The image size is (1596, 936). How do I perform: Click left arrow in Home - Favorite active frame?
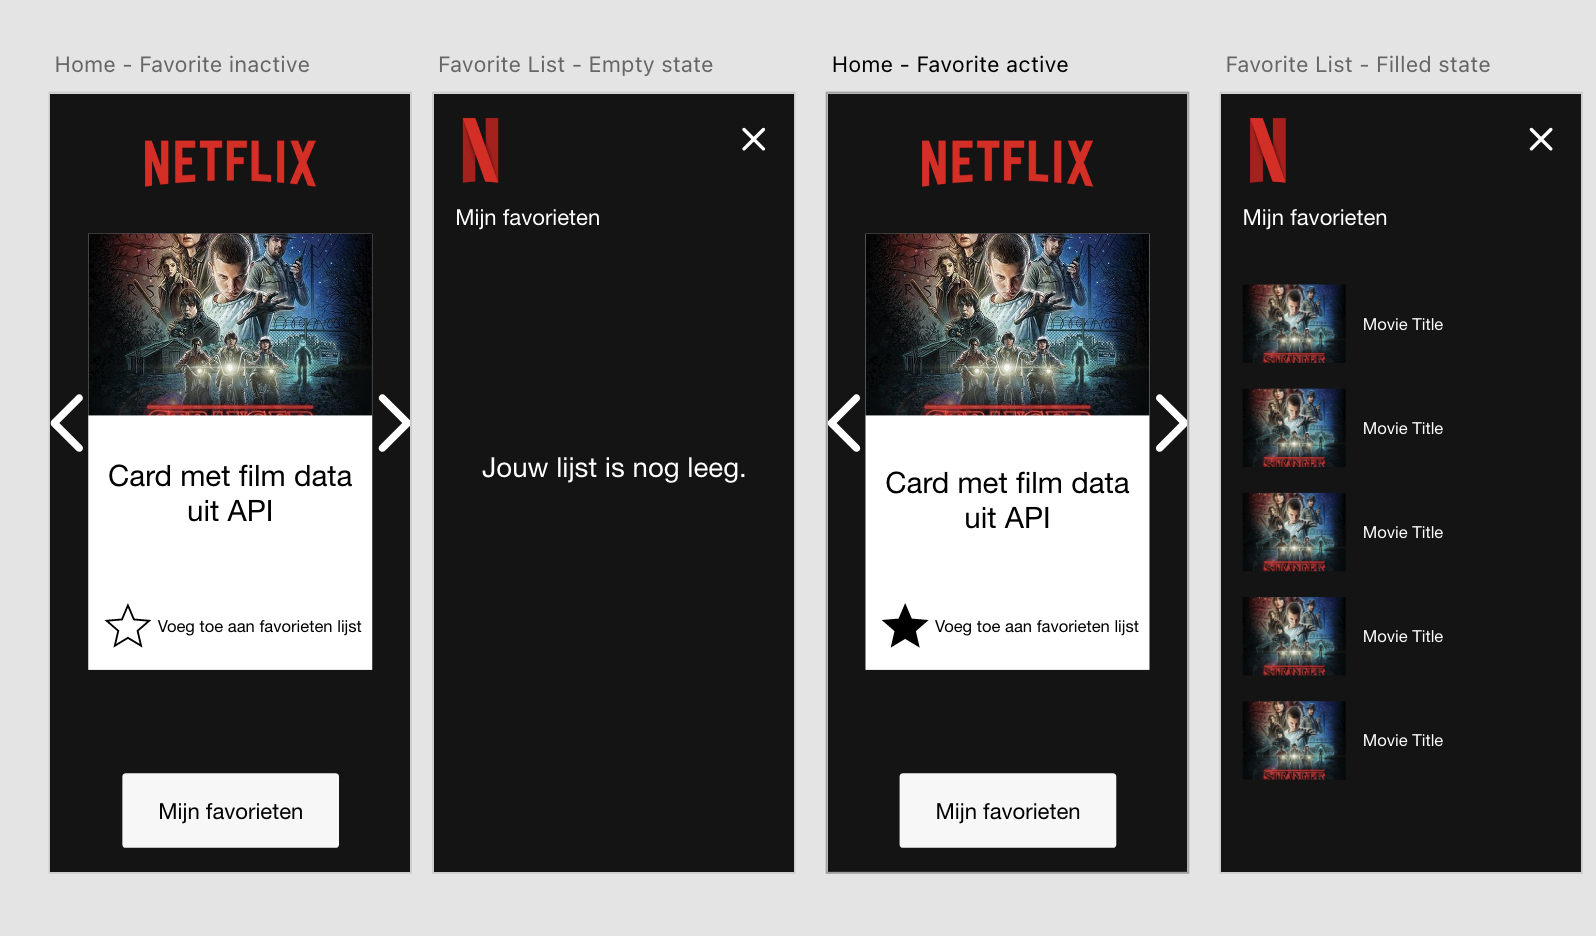pos(845,423)
